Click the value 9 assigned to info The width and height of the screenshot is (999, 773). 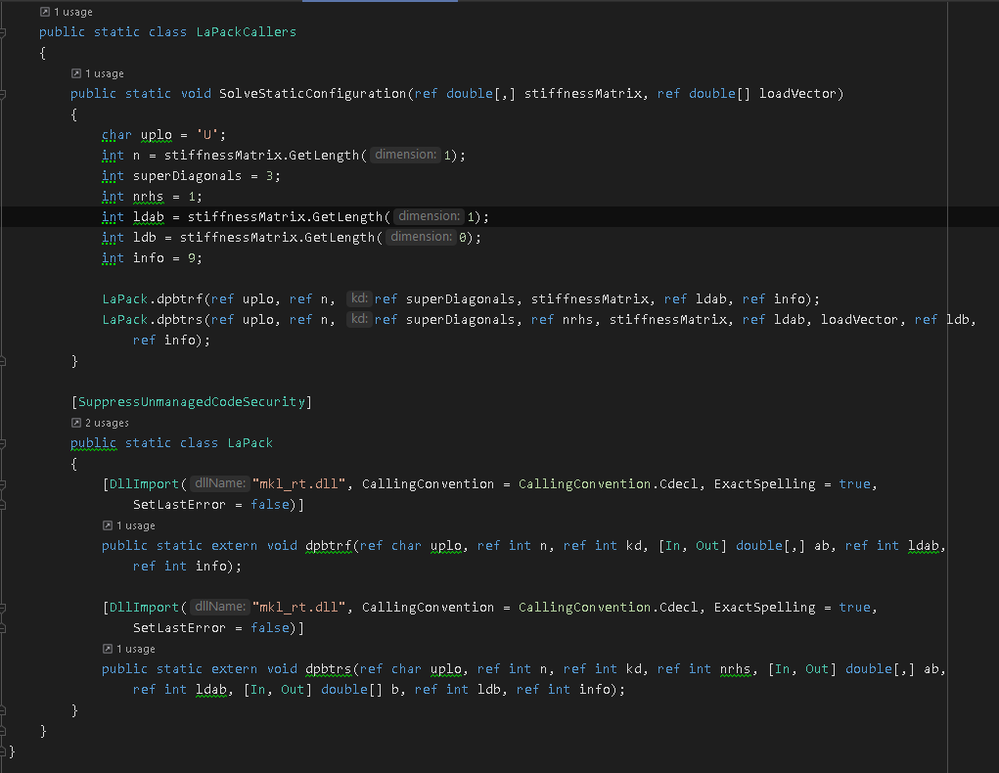191,258
